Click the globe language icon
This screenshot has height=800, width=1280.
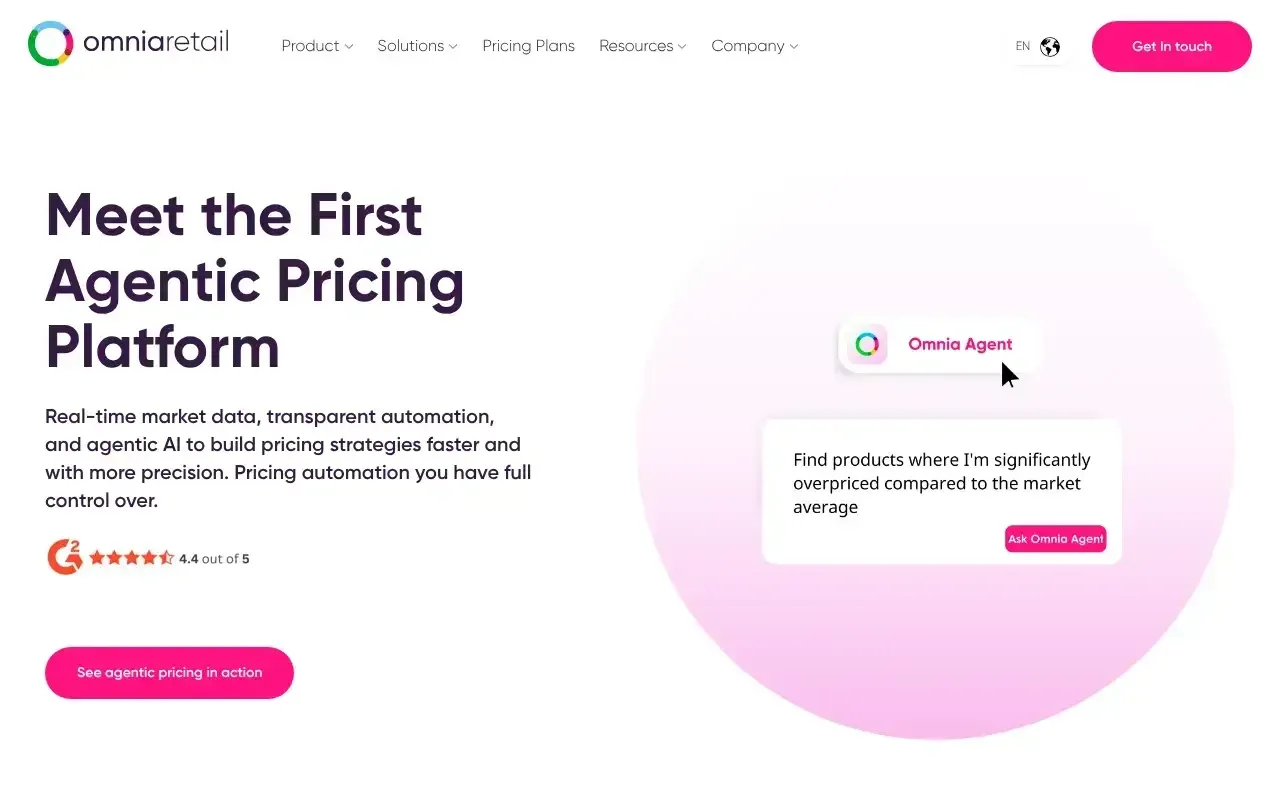[x=1050, y=47]
